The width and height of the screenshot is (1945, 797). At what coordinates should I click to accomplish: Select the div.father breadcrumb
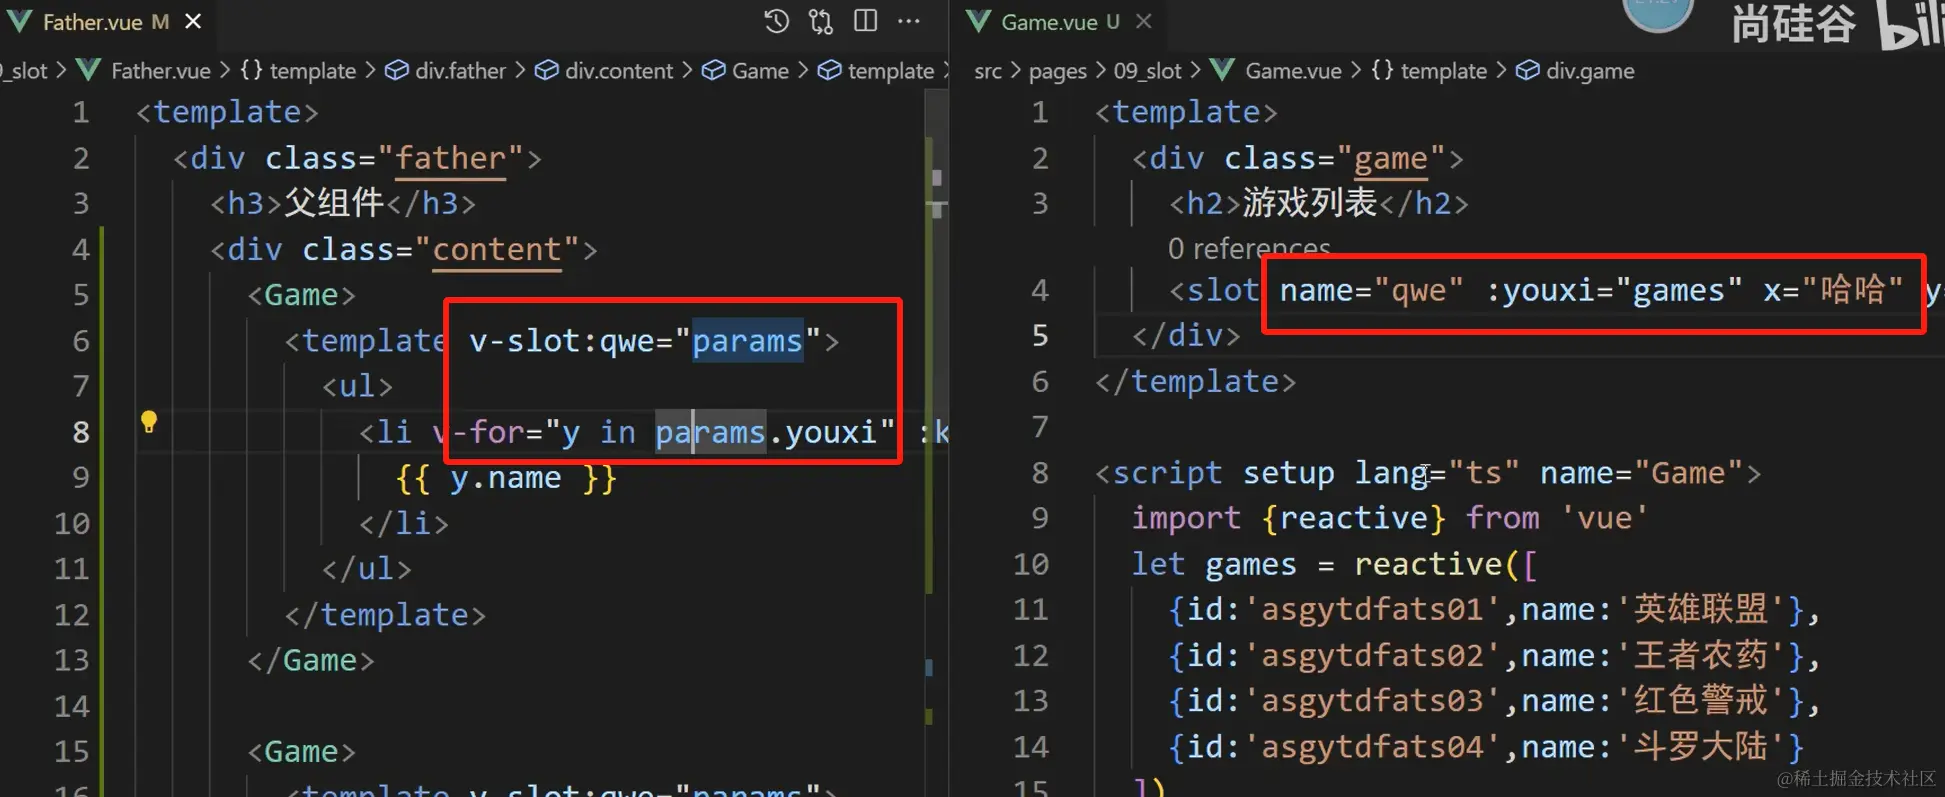pyautogui.click(x=446, y=71)
